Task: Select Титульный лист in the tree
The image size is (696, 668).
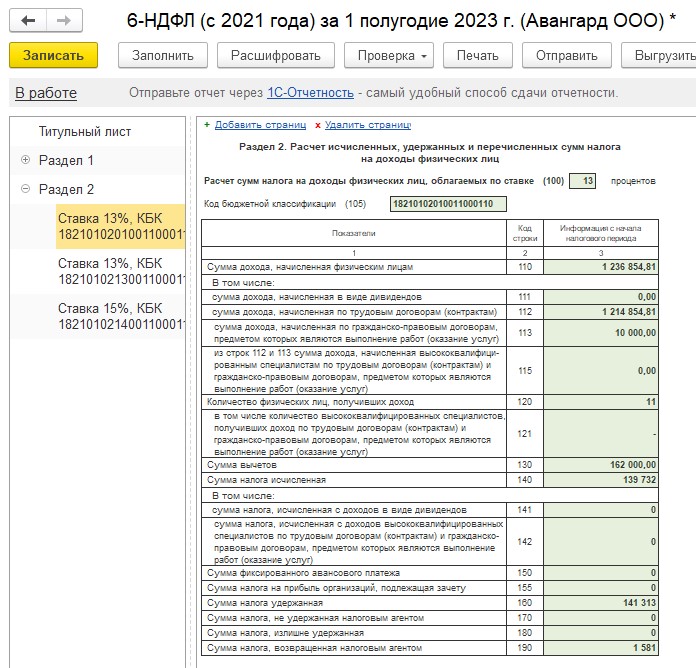Action: pos(85,131)
